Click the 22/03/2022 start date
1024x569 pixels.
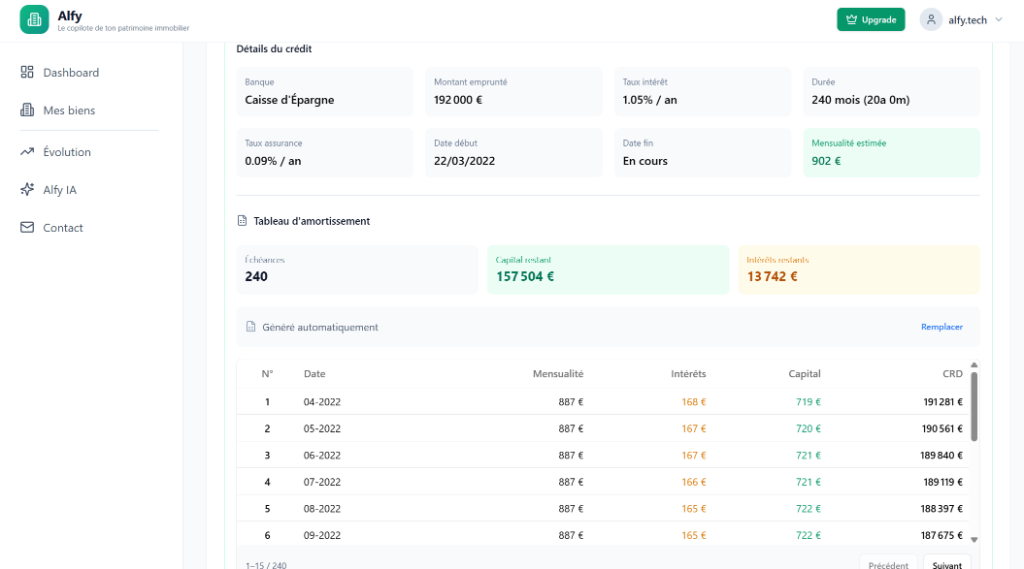pyautogui.click(x=464, y=161)
